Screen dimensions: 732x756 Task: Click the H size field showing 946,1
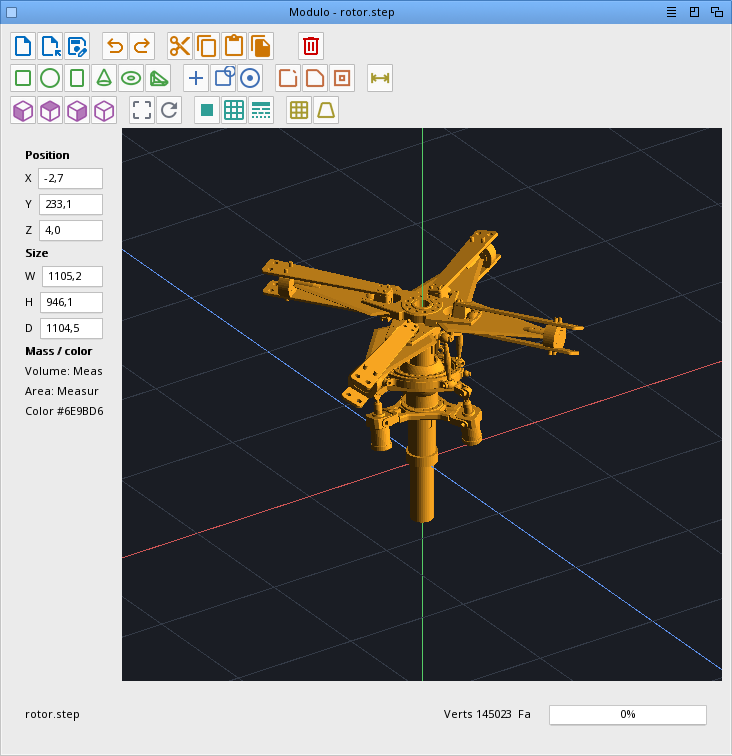coord(71,302)
